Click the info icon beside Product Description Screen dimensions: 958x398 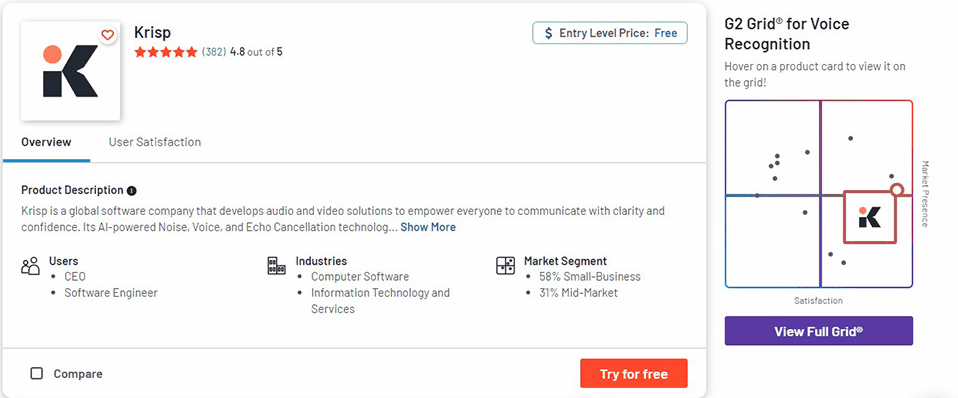[x=131, y=191]
